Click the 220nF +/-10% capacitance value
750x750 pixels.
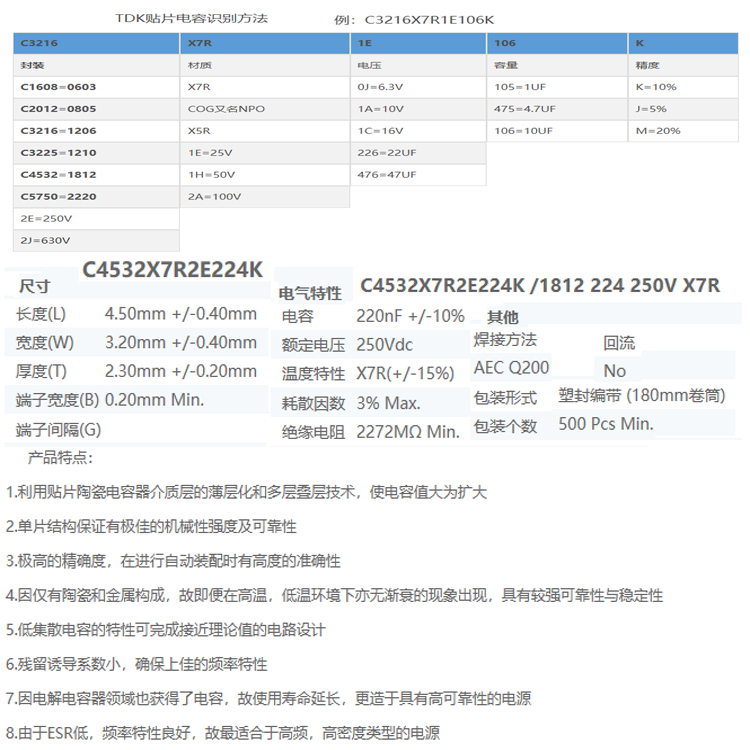pyautogui.click(x=410, y=316)
